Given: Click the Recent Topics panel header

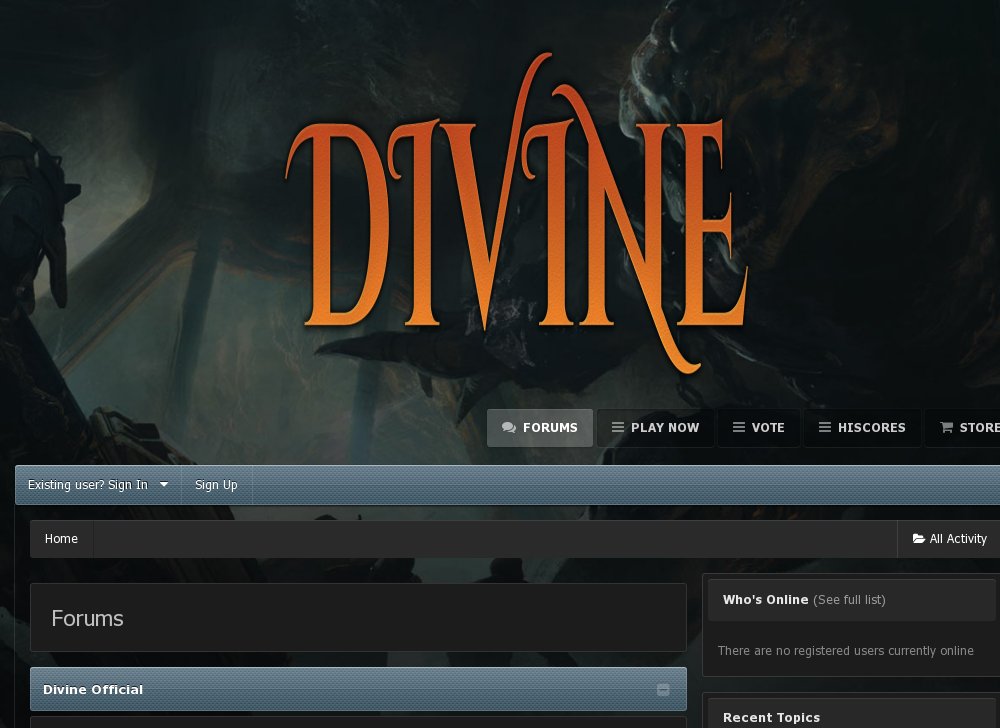Looking at the screenshot, I should click(x=772, y=717).
